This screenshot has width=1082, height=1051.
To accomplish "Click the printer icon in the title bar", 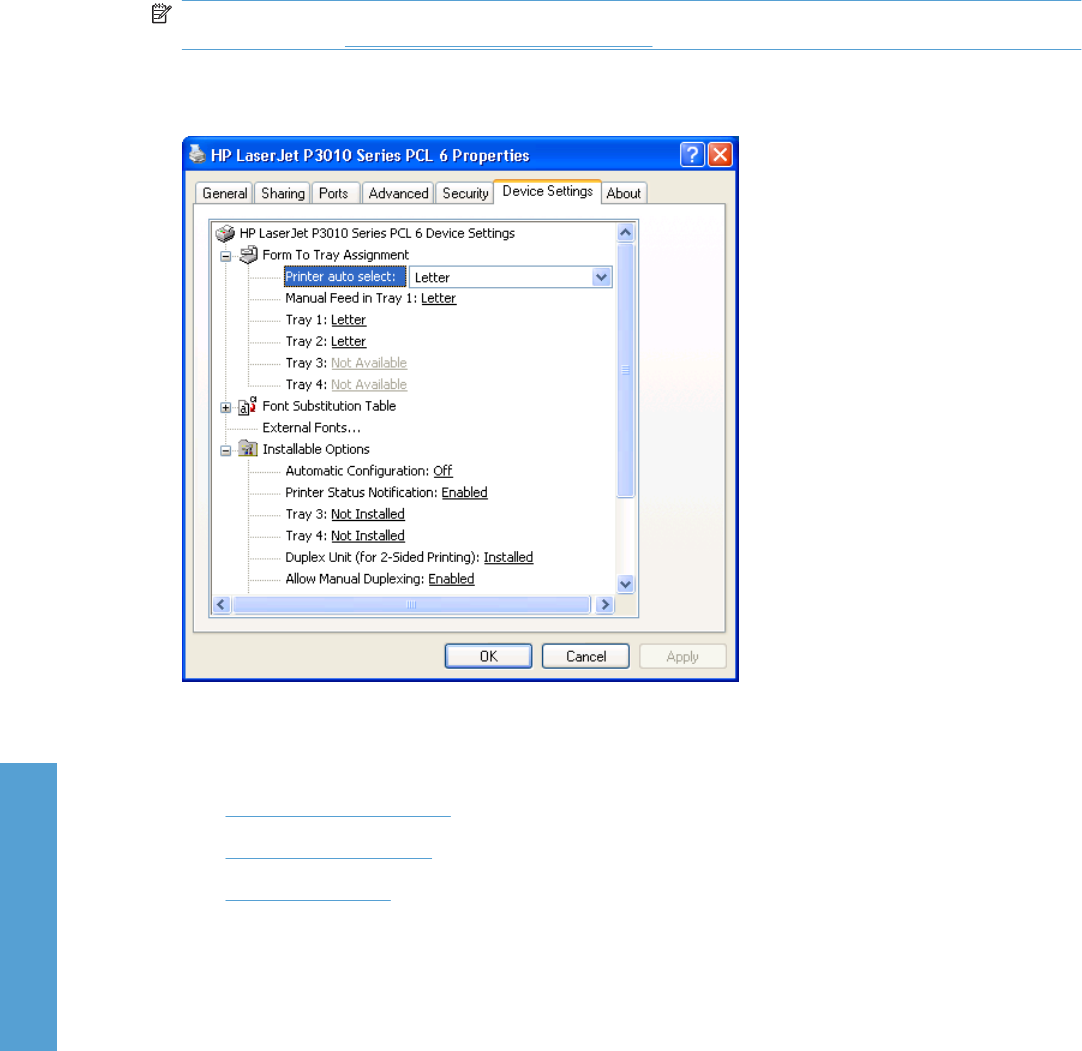I will pyautogui.click(x=197, y=154).
